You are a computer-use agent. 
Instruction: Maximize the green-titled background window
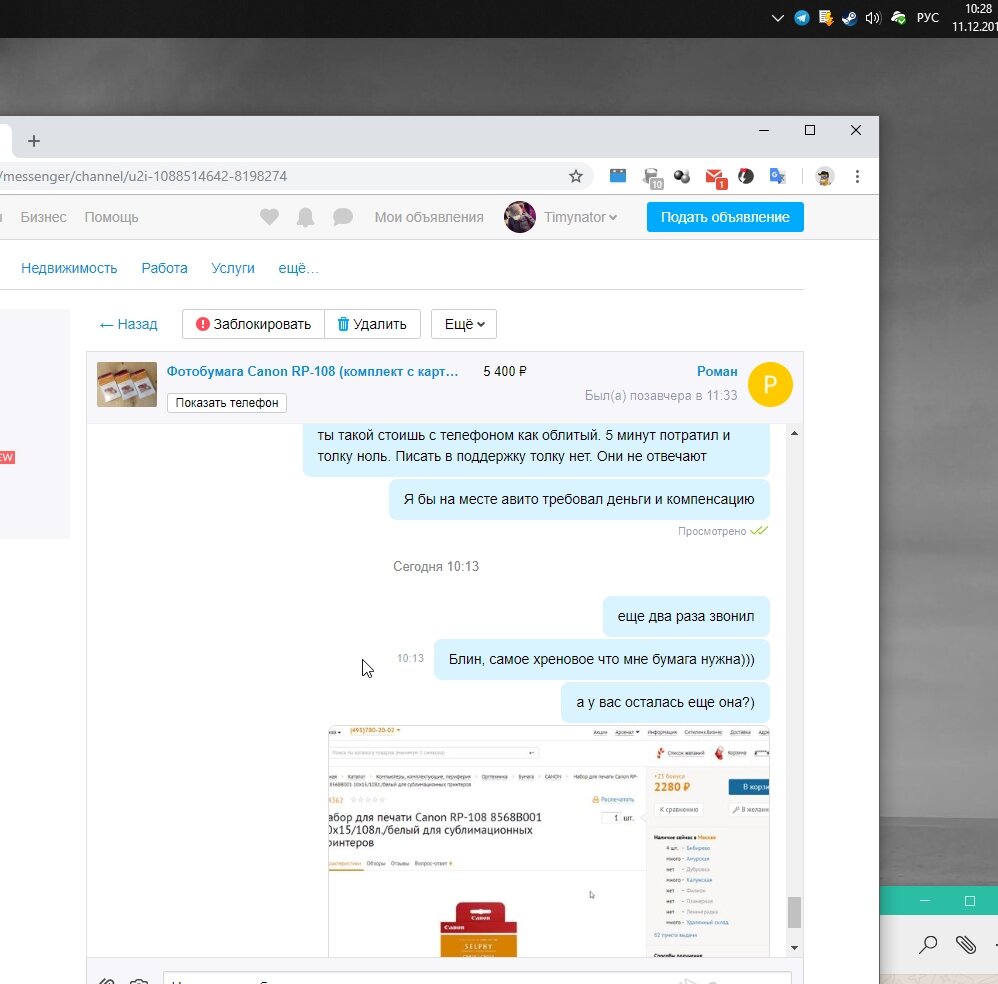pyautogui.click(x=969, y=901)
